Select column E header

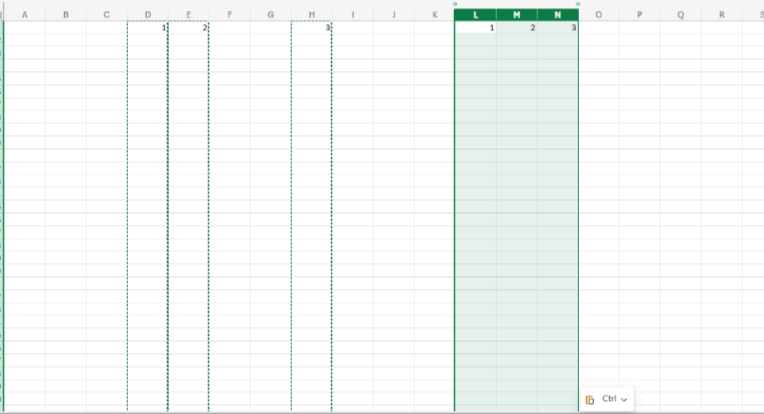[189, 15]
